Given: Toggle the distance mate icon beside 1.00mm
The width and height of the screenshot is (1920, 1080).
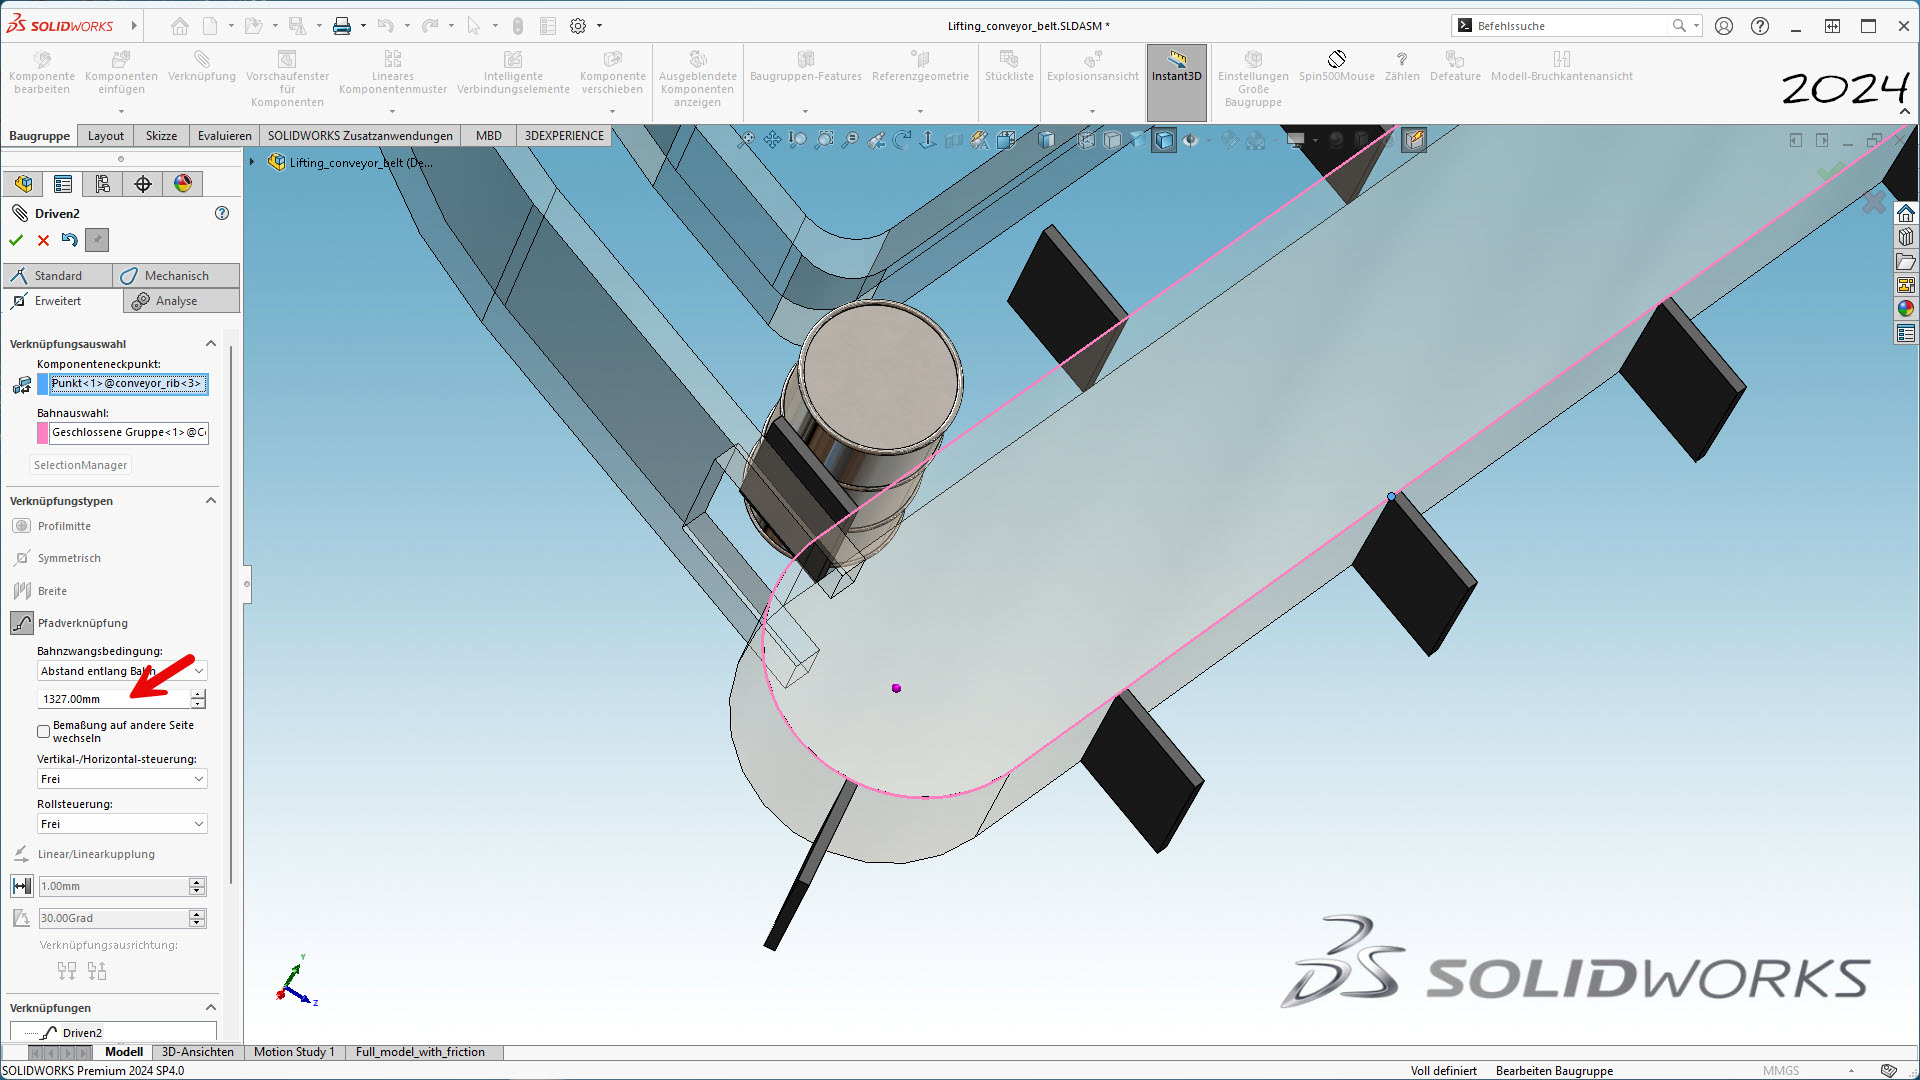Looking at the screenshot, I should pos(22,886).
